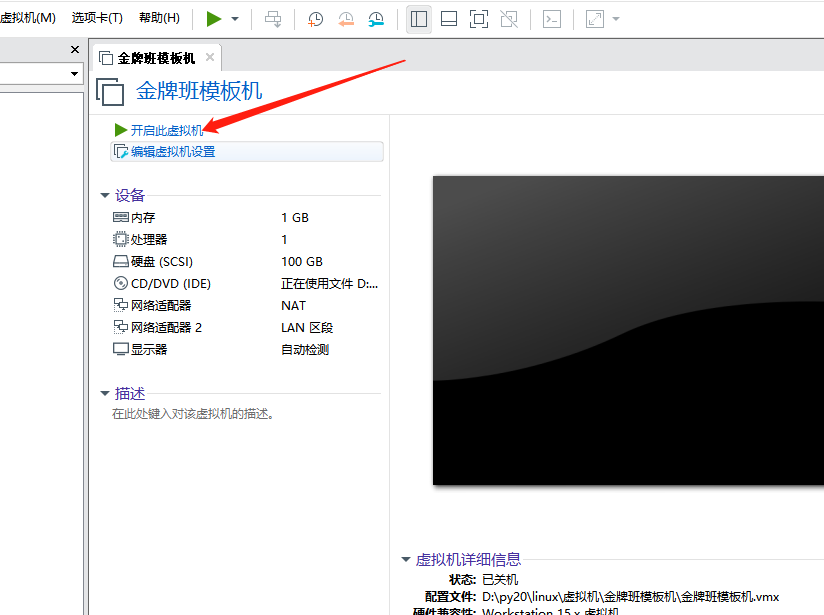Open the console view terminal icon
824x615 pixels.
click(552, 19)
